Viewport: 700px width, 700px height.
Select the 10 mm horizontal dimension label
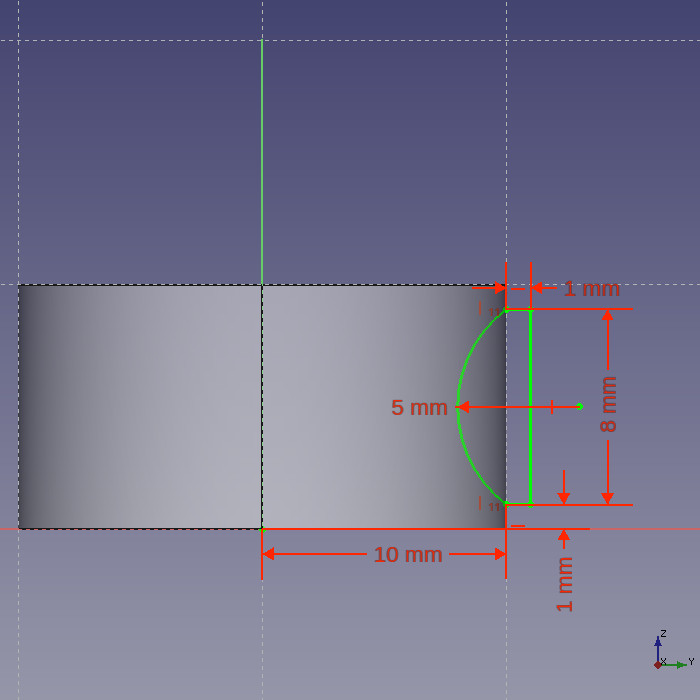point(407,554)
